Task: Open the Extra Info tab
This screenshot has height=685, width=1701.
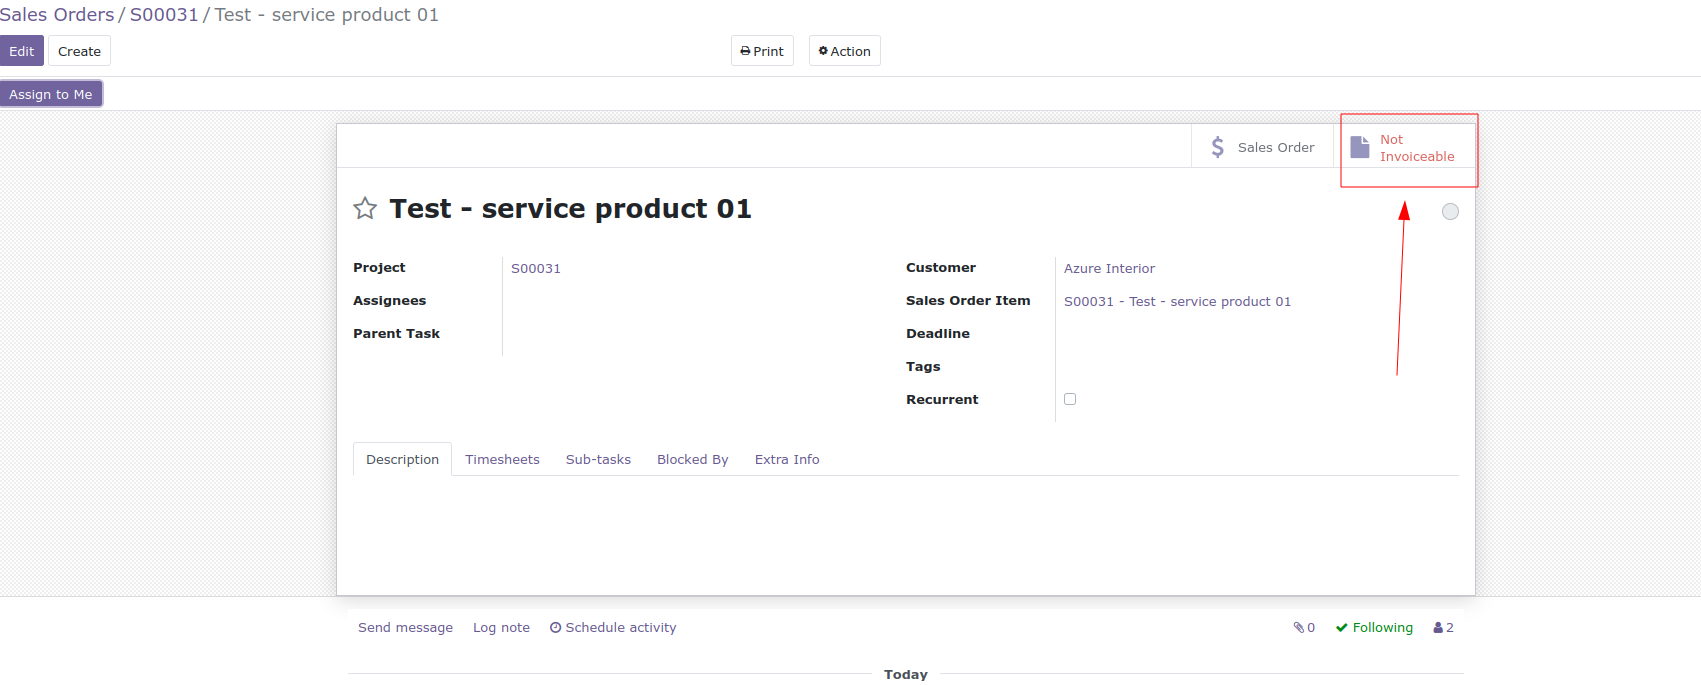Action: [787, 459]
